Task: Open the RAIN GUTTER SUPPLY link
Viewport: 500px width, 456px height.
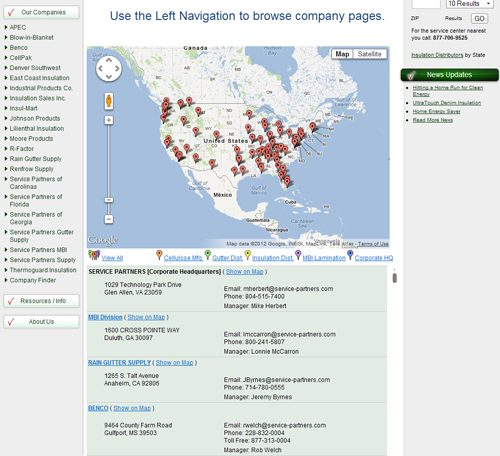Action: point(119,363)
